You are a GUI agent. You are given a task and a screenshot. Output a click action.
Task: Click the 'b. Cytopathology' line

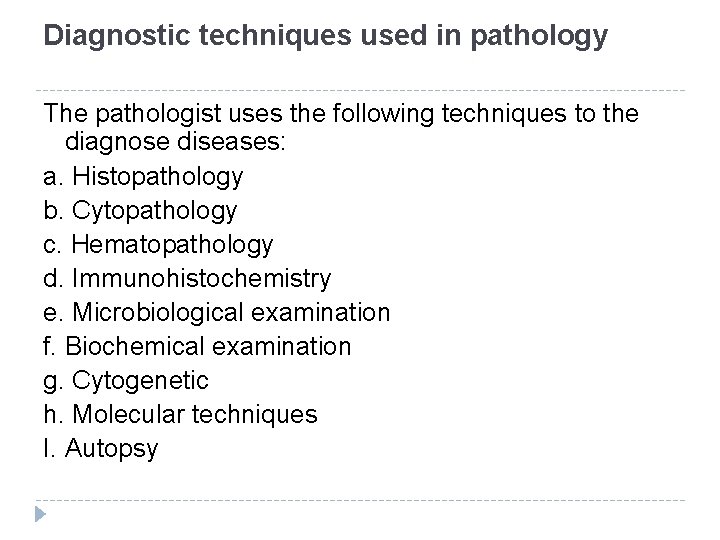click(x=140, y=211)
